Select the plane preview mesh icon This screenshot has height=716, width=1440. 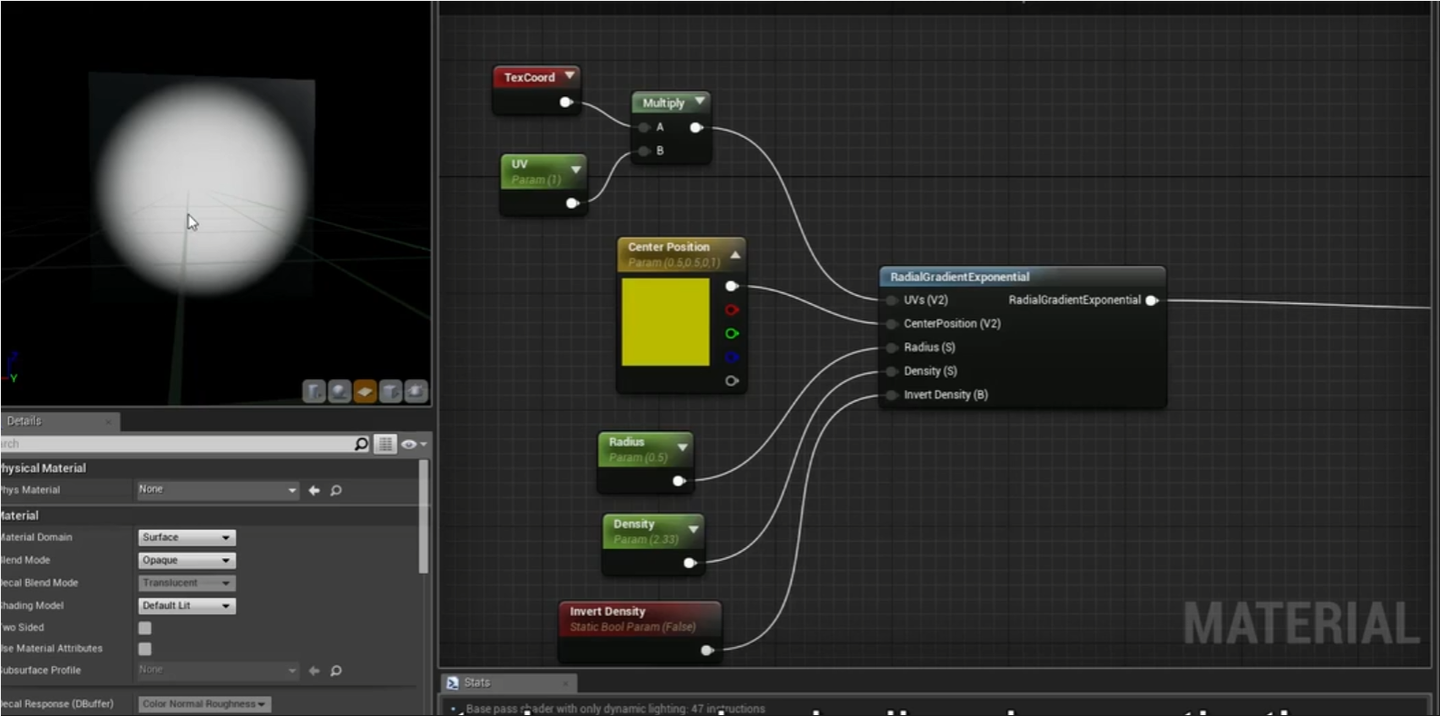click(365, 391)
